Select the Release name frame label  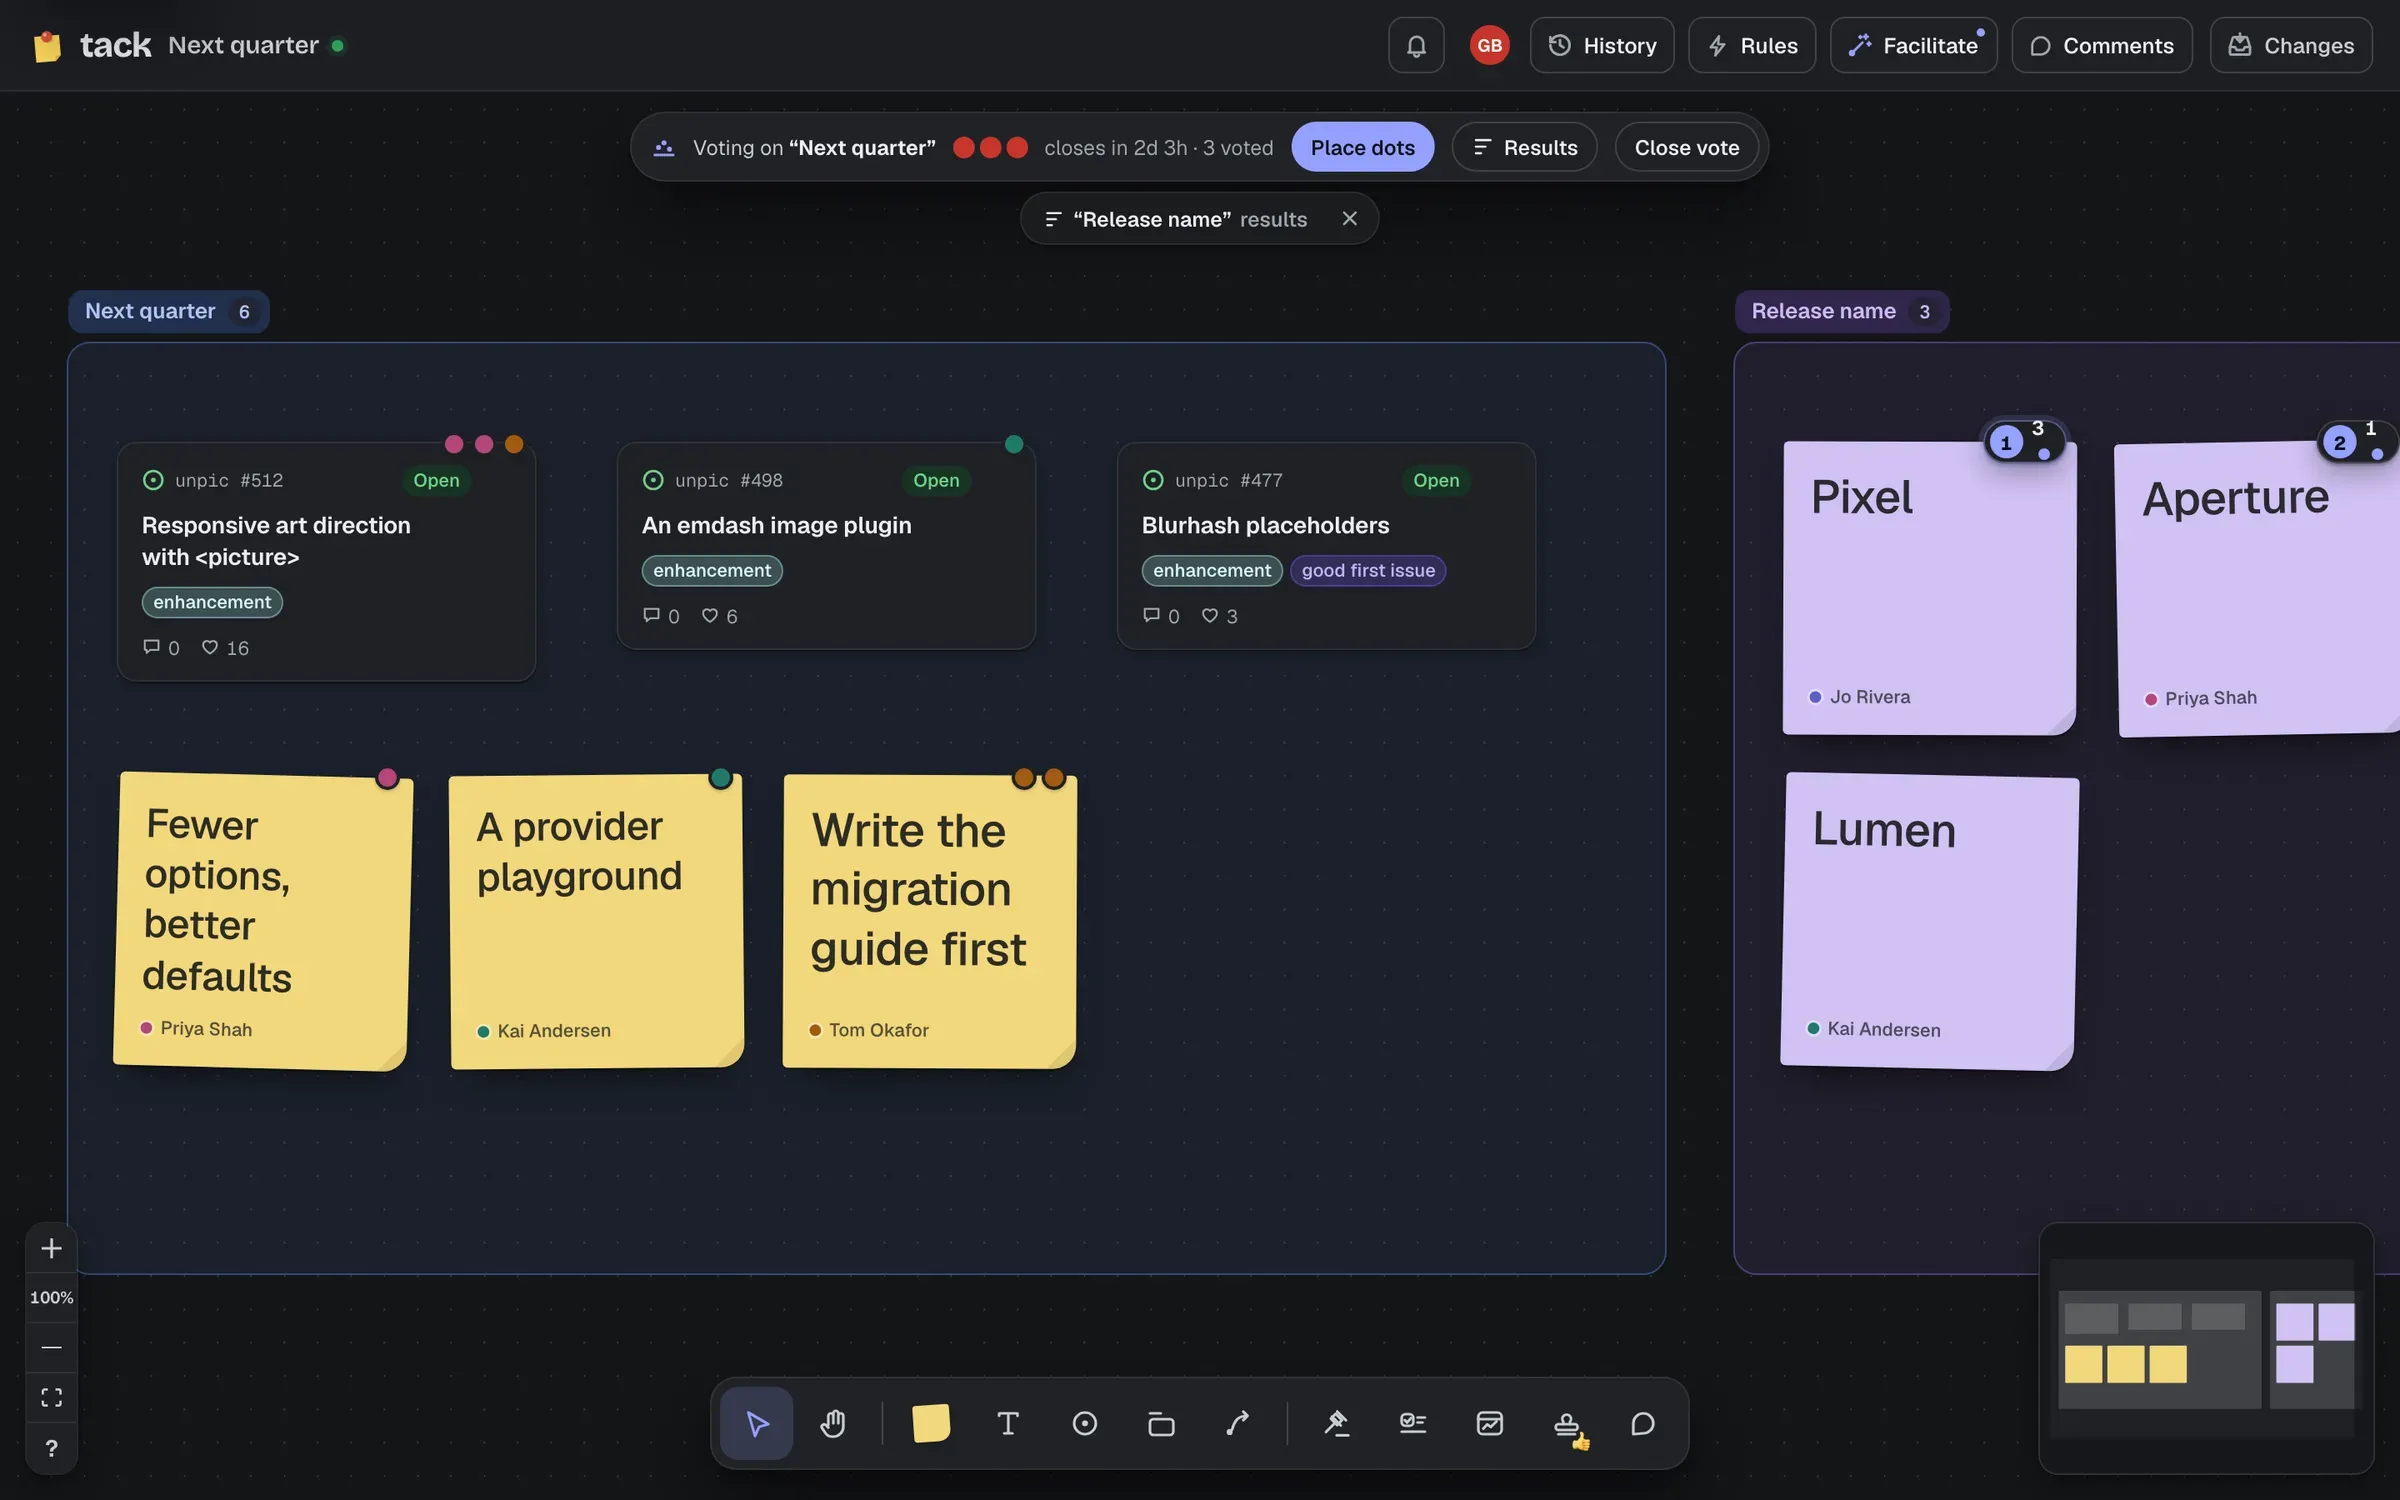[1842, 311]
